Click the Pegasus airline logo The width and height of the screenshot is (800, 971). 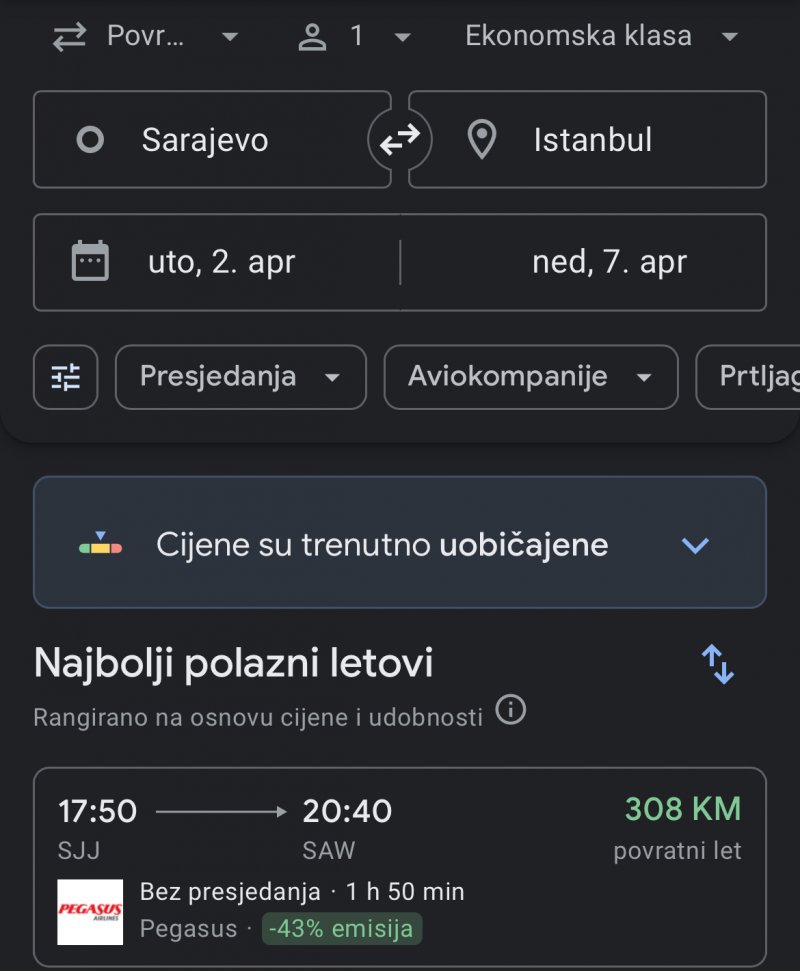pyautogui.click(x=90, y=912)
